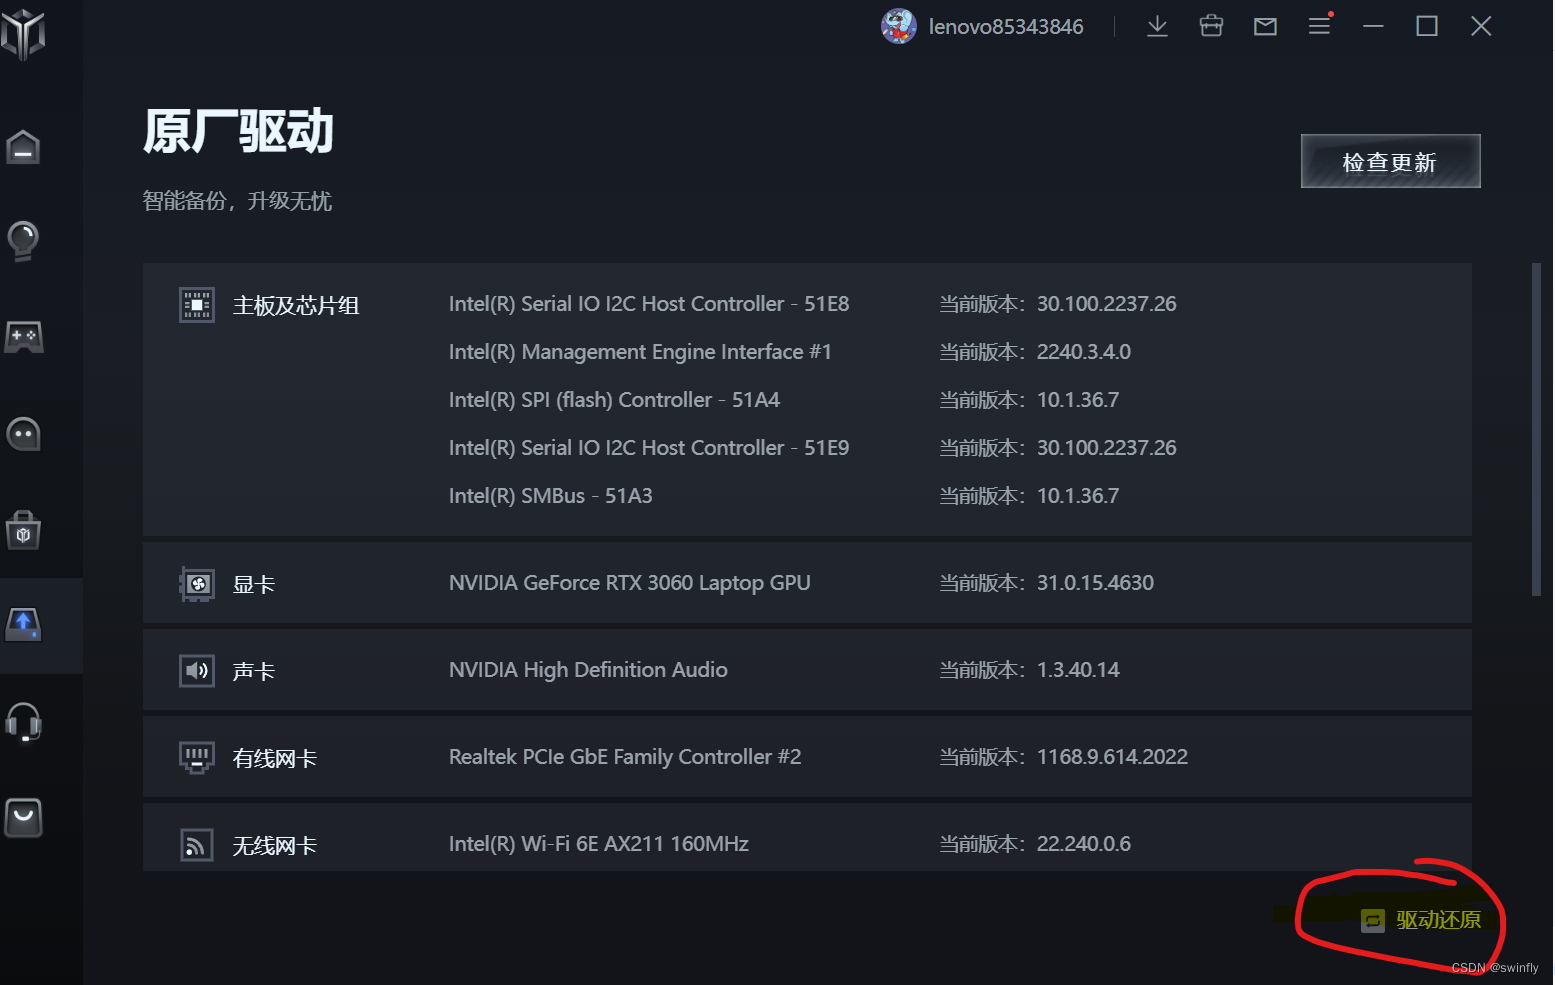Select the driver update sidebar icon

click(23, 625)
